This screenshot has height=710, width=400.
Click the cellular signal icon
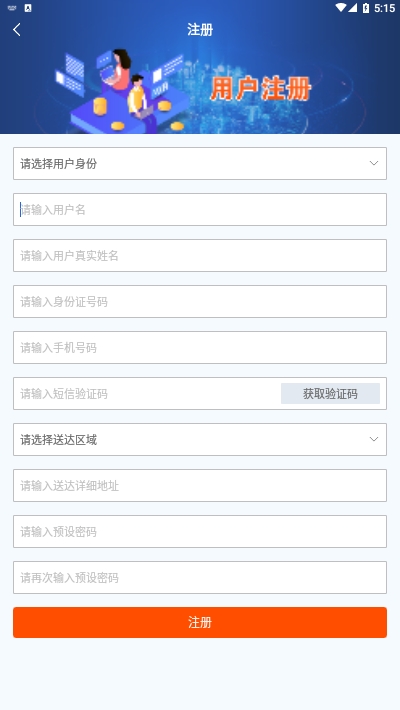[352, 8]
